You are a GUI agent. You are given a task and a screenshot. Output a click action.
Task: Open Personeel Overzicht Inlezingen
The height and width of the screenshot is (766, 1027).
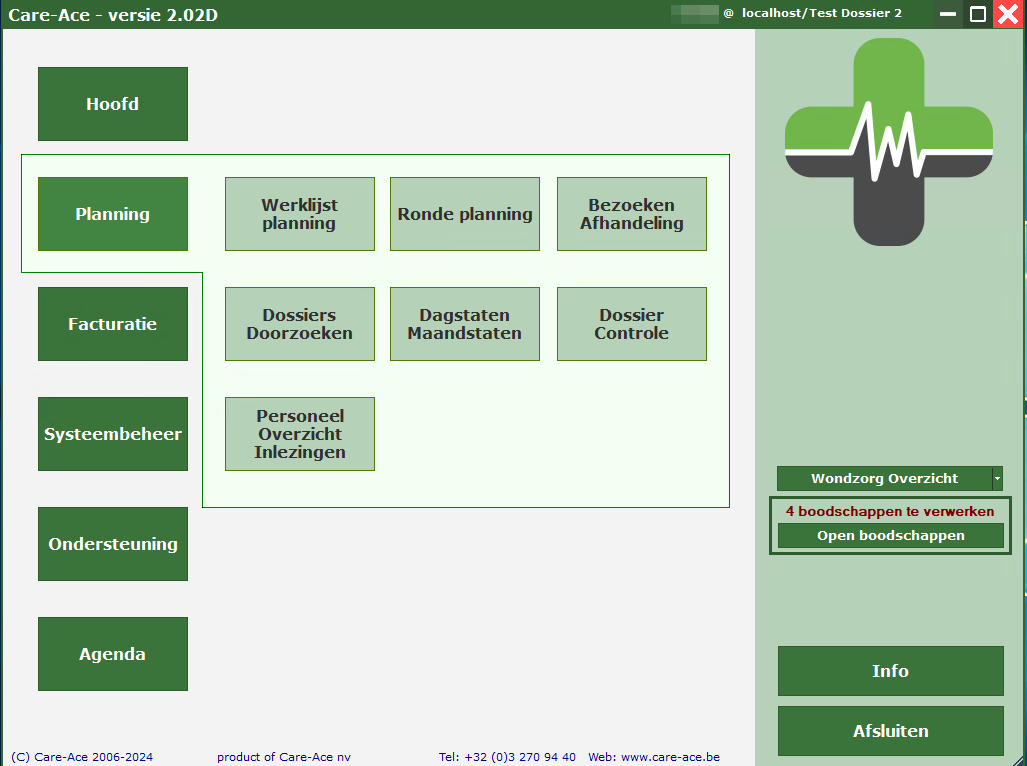(x=300, y=434)
